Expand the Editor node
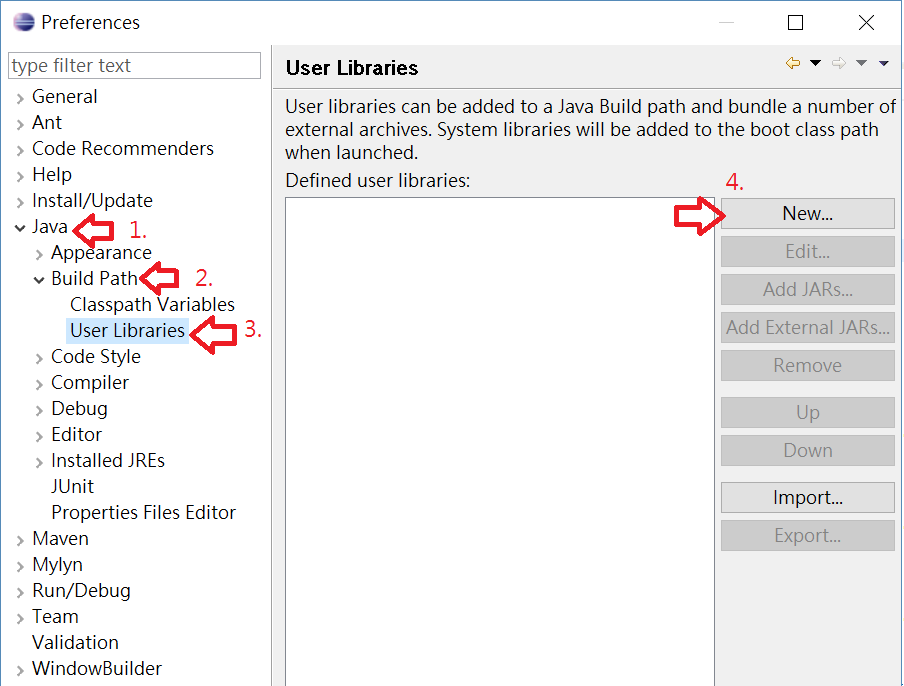Image resolution: width=904 pixels, height=686 pixels. pyautogui.click(x=39, y=436)
